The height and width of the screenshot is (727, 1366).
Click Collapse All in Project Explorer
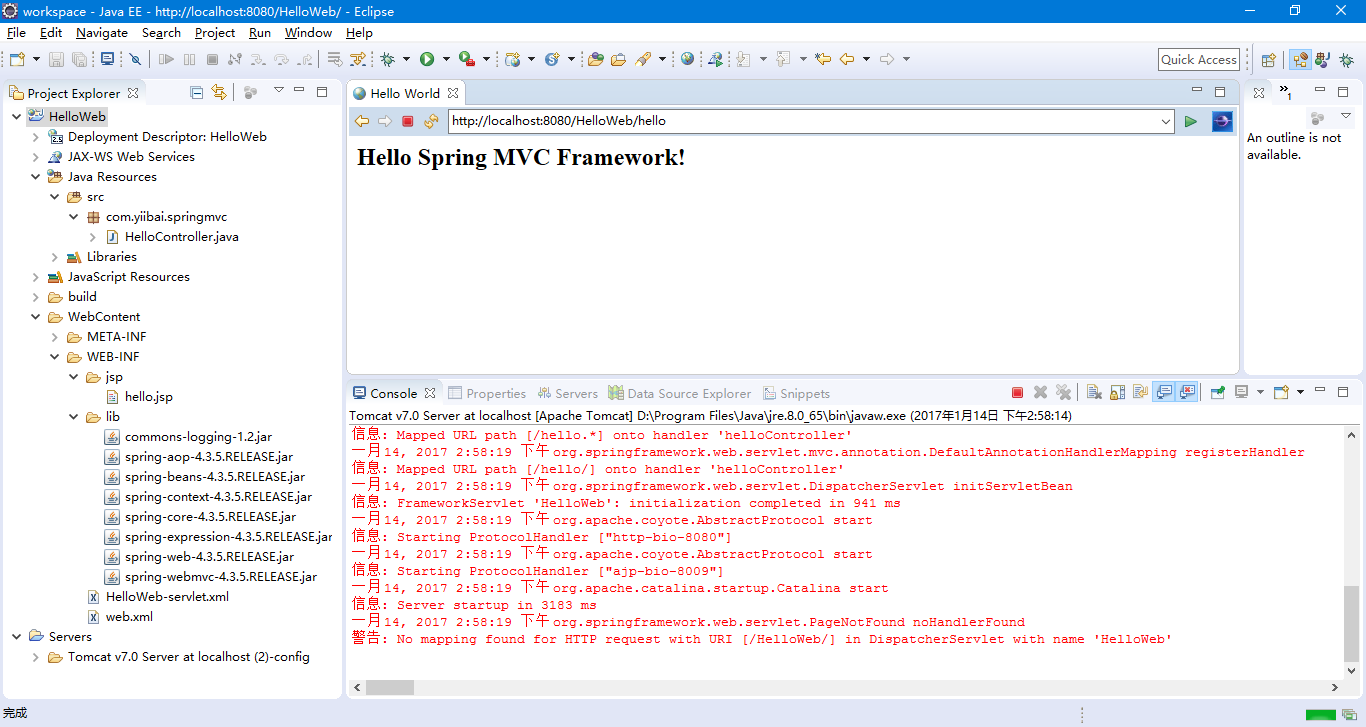pos(197,93)
